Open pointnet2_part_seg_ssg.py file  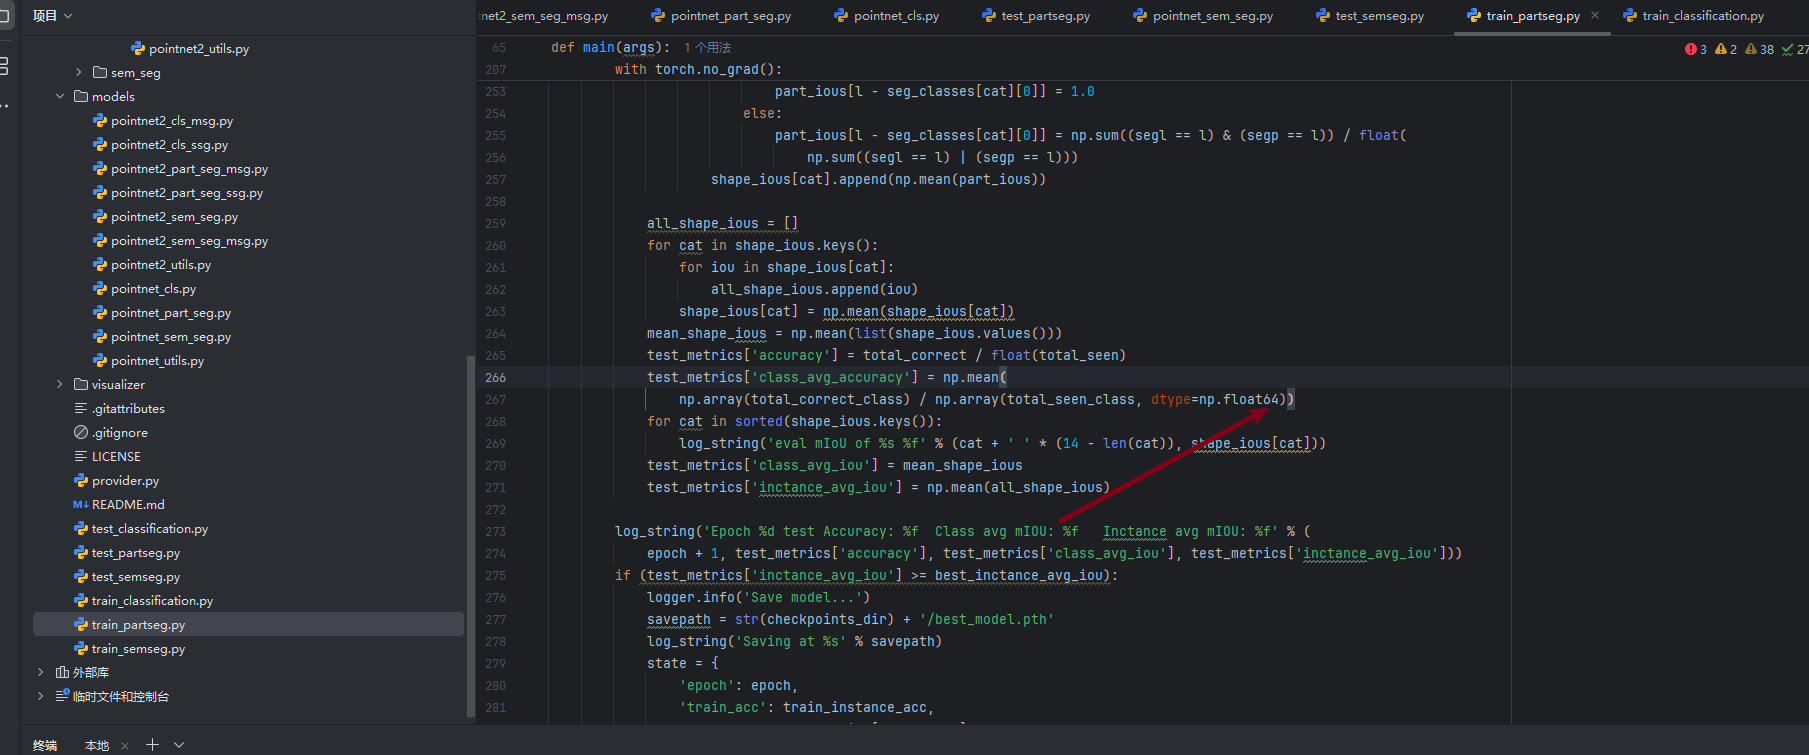tap(178, 193)
